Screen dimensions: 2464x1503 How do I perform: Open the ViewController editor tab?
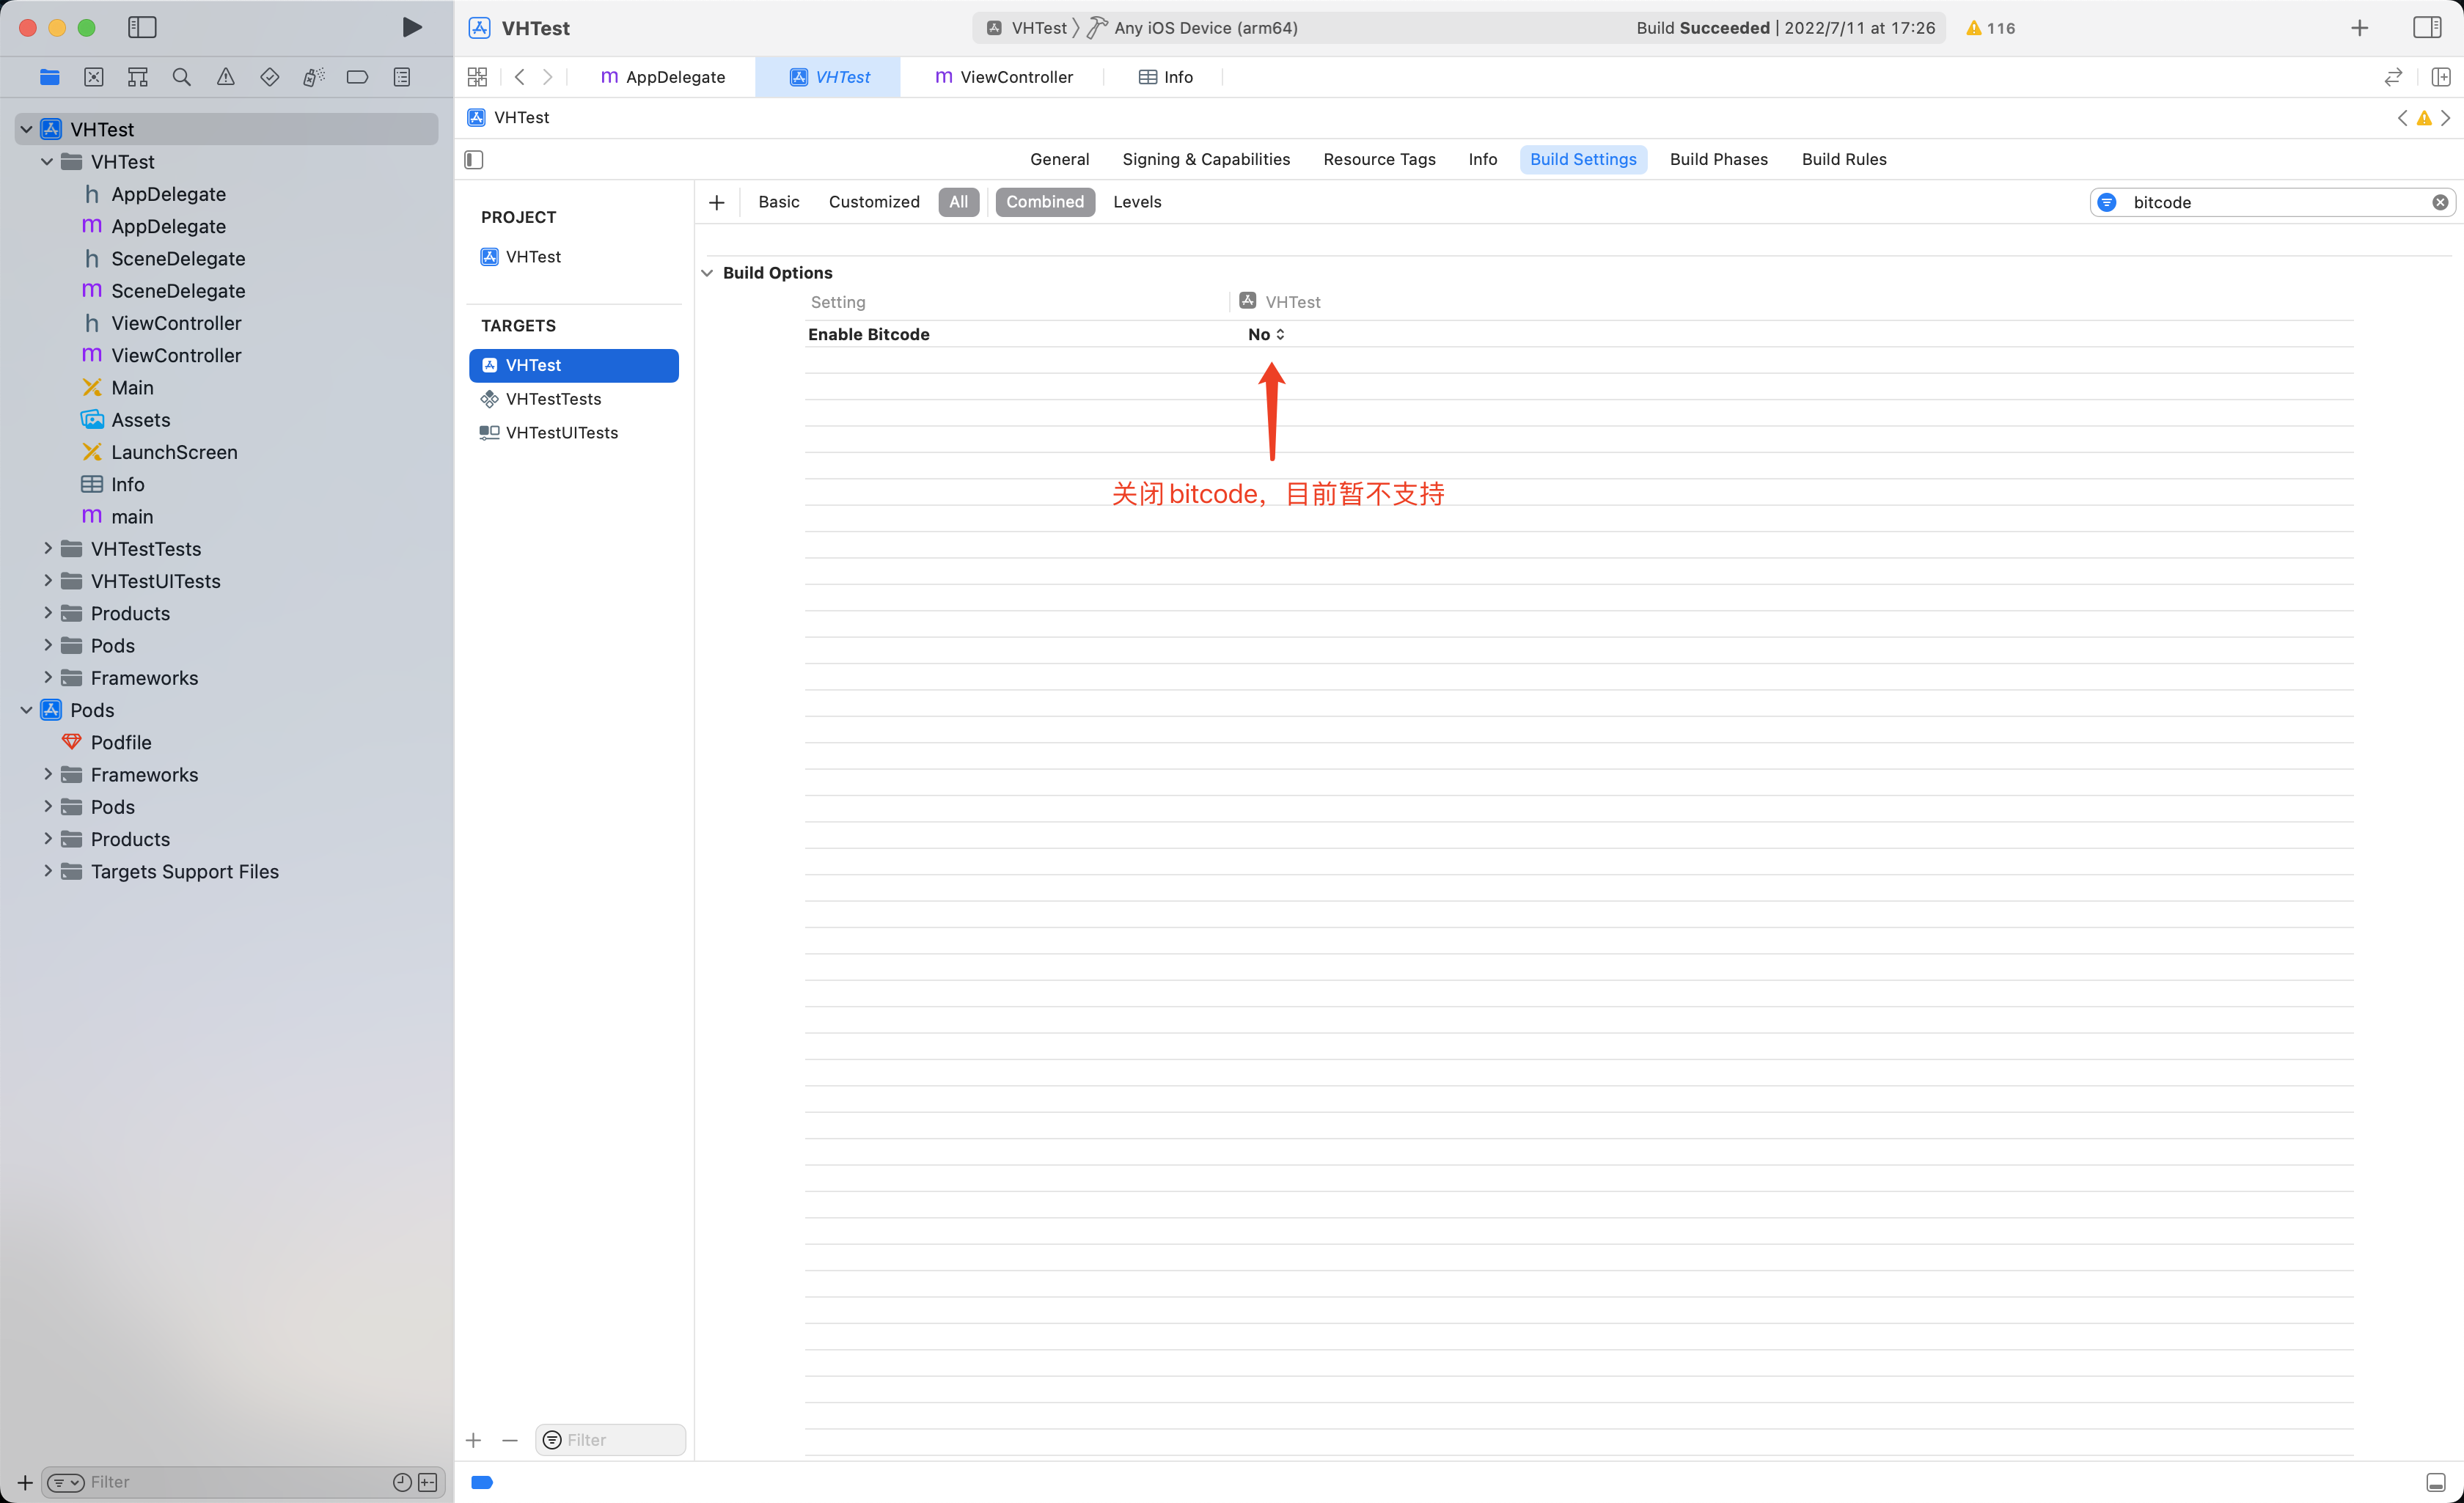(x=1003, y=77)
